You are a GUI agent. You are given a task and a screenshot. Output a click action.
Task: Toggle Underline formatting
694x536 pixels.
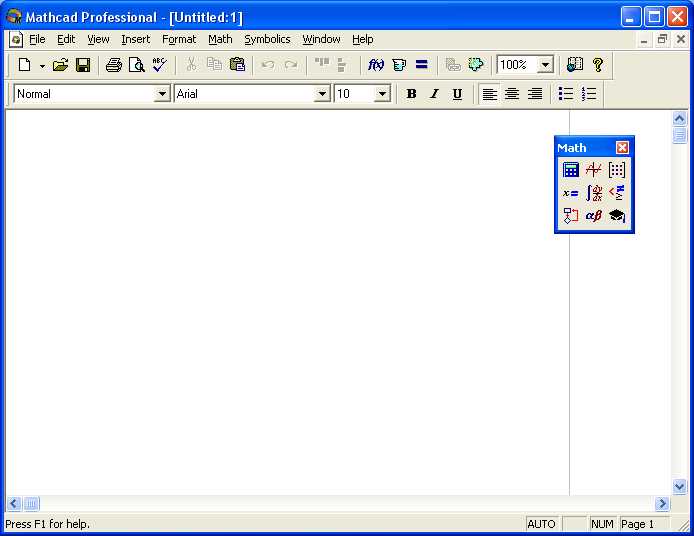pos(457,94)
